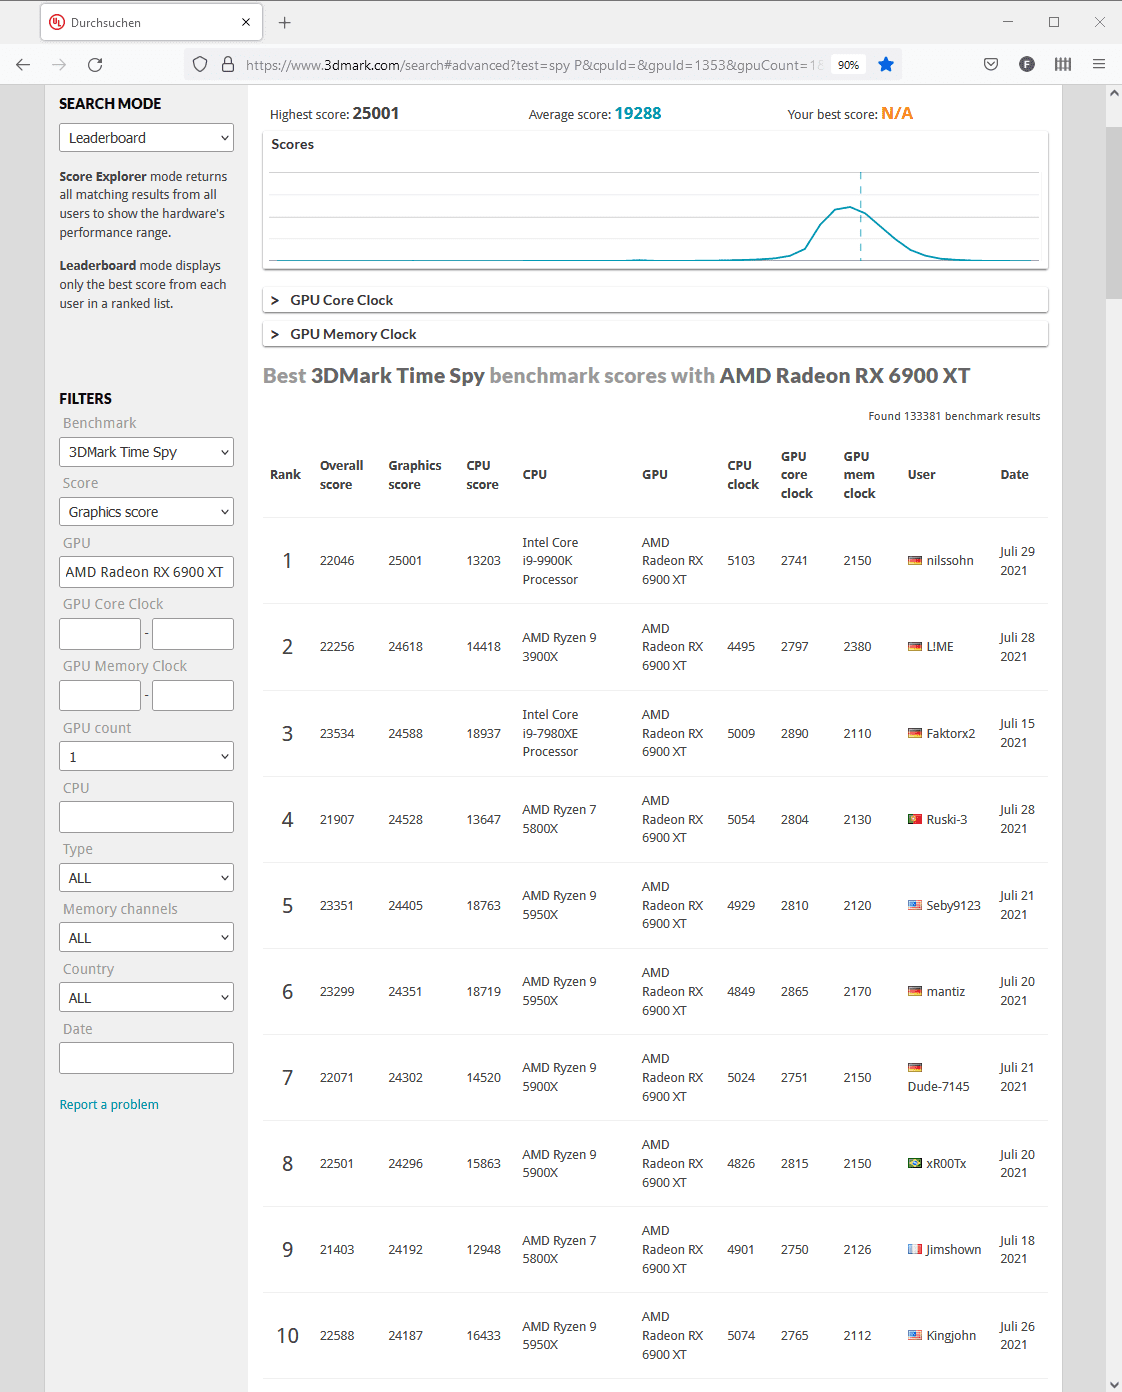Open the Memory channels ALL dropdown
The width and height of the screenshot is (1122, 1392).
point(146,938)
